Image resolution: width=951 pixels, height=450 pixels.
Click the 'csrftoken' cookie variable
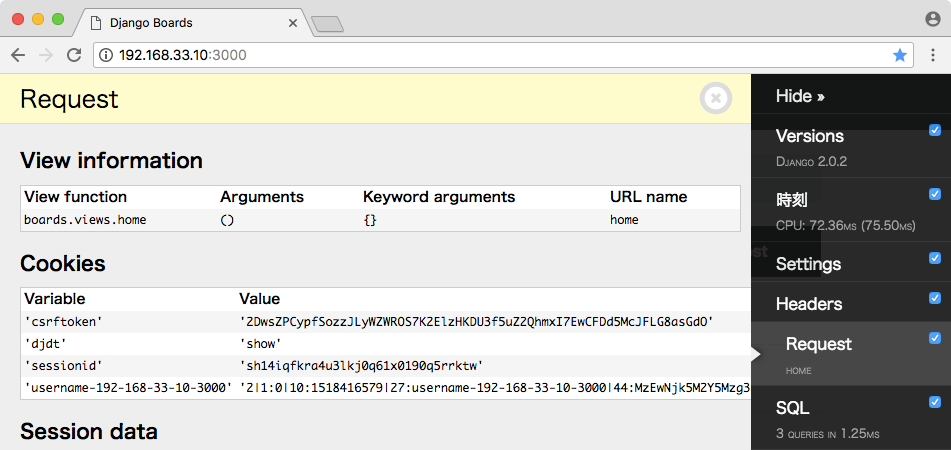click(x=63, y=322)
